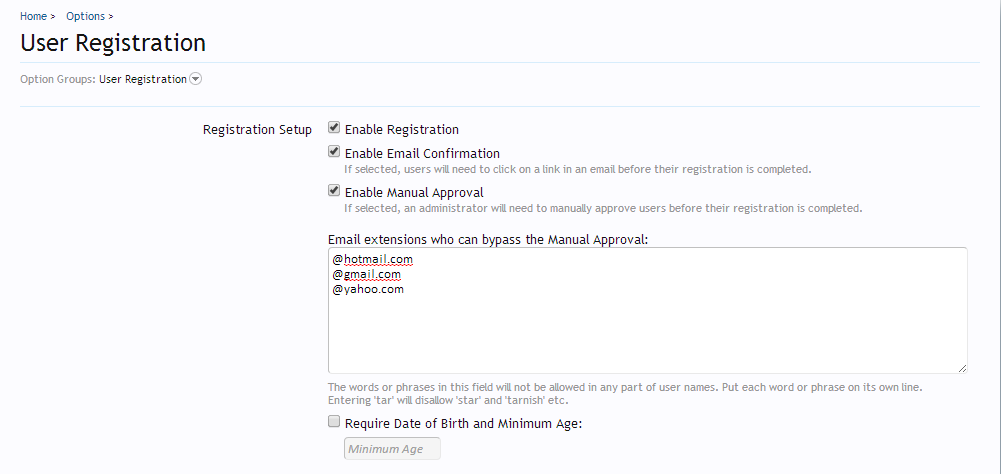The width and height of the screenshot is (1001, 474).
Task: Open the 'User Registration' option group selector text
Action: 143,79
